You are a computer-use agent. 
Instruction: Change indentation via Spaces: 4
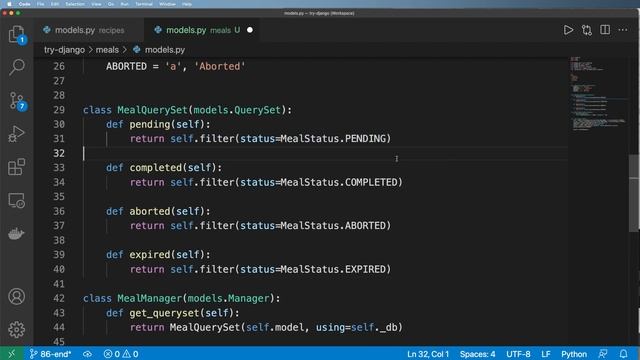[478, 354]
